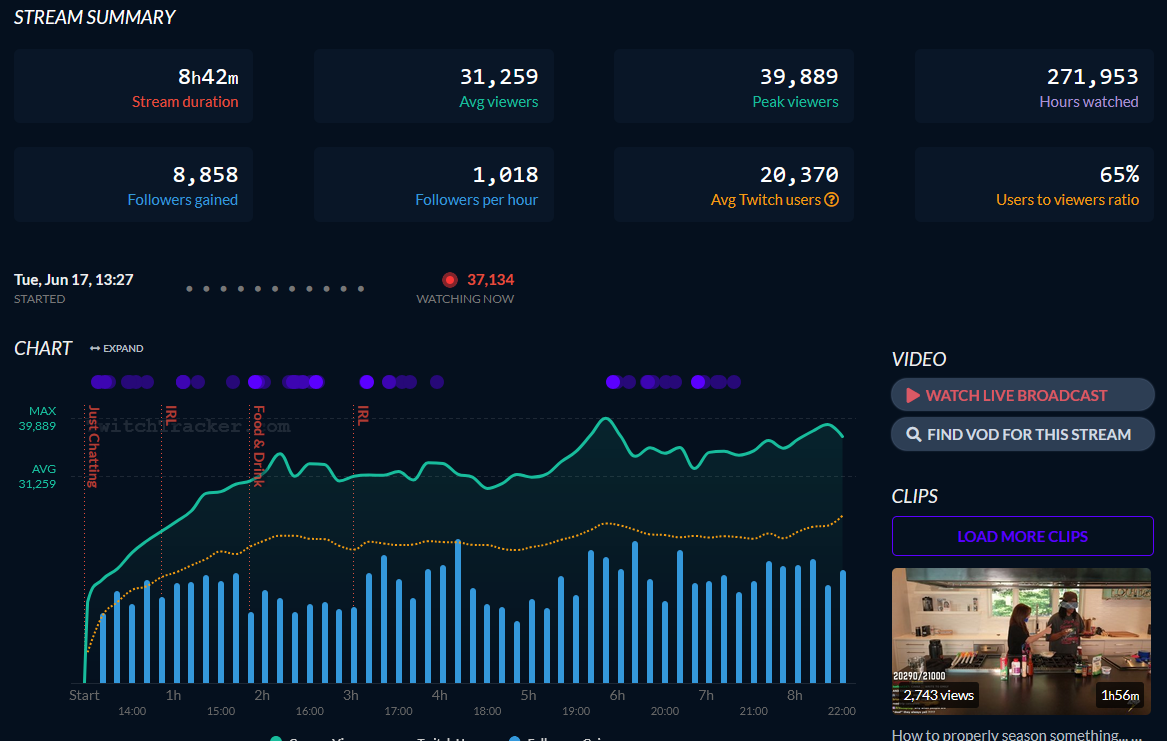Click the 37,134 watching now count
1167x741 pixels.
(490, 280)
